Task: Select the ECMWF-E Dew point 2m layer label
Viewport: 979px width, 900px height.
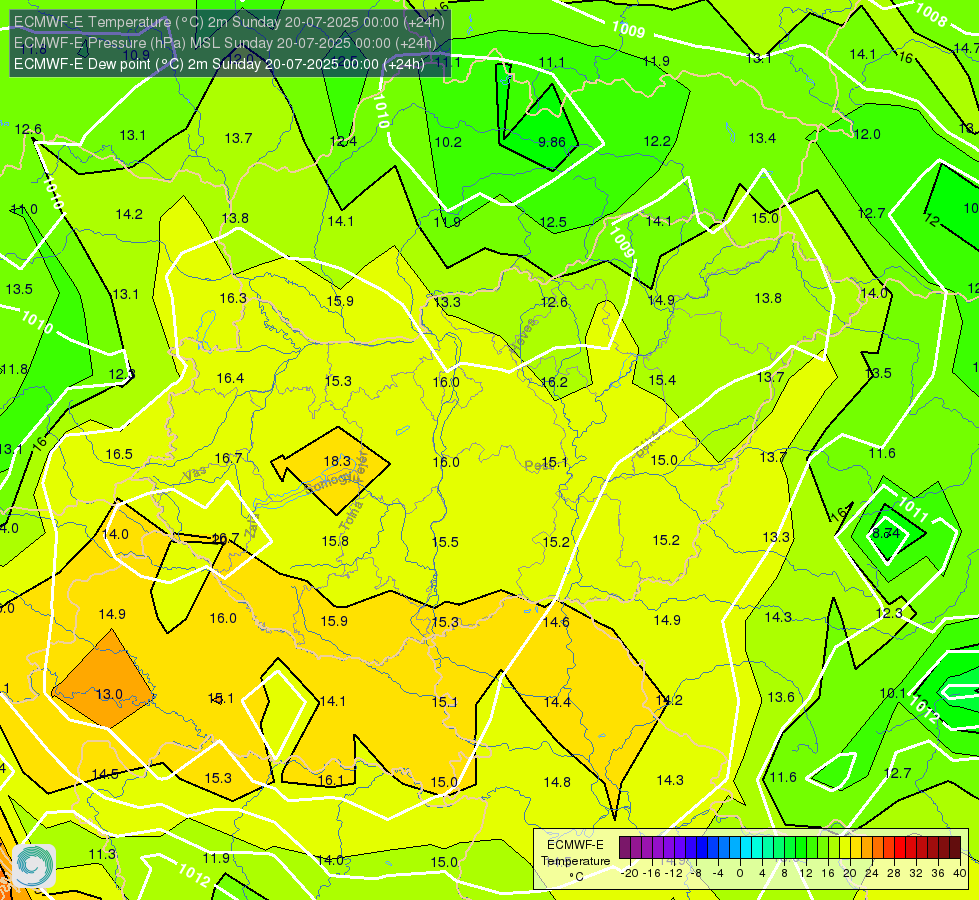Action: click(219, 64)
